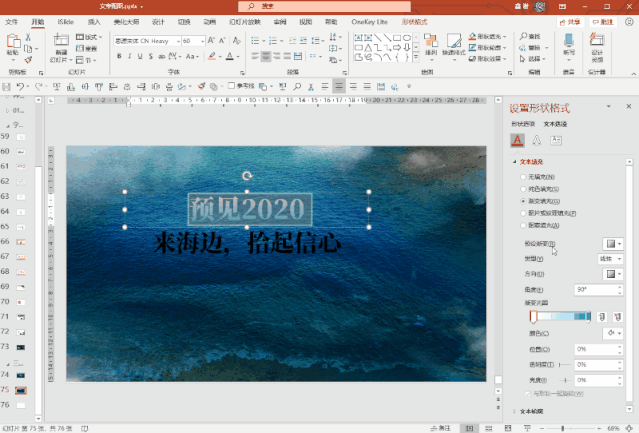Select the Pattern fill radio option
The image size is (639, 433).
tap(523, 225)
